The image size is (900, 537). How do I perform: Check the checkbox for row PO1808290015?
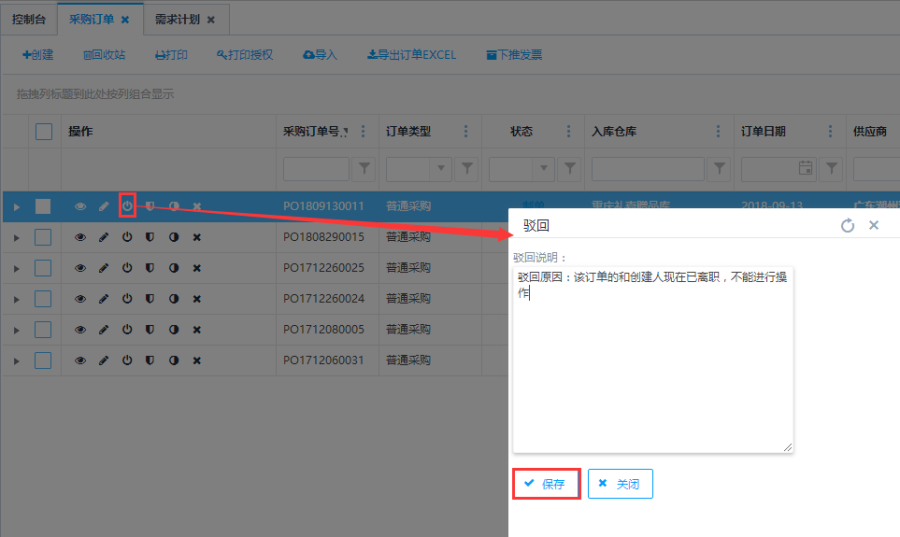coord(43,237)
